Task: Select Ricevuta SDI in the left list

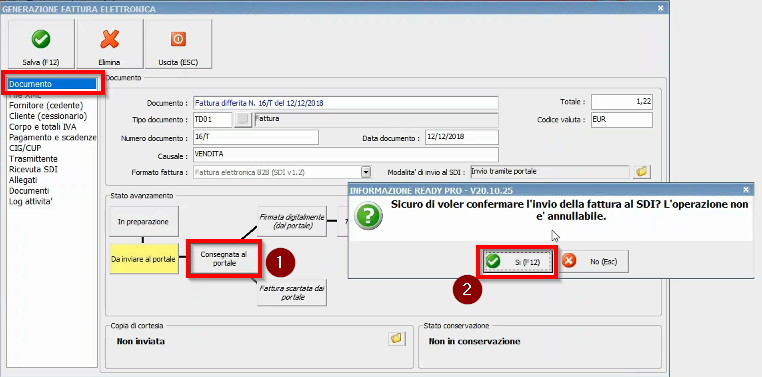Action: click(34, 170)
